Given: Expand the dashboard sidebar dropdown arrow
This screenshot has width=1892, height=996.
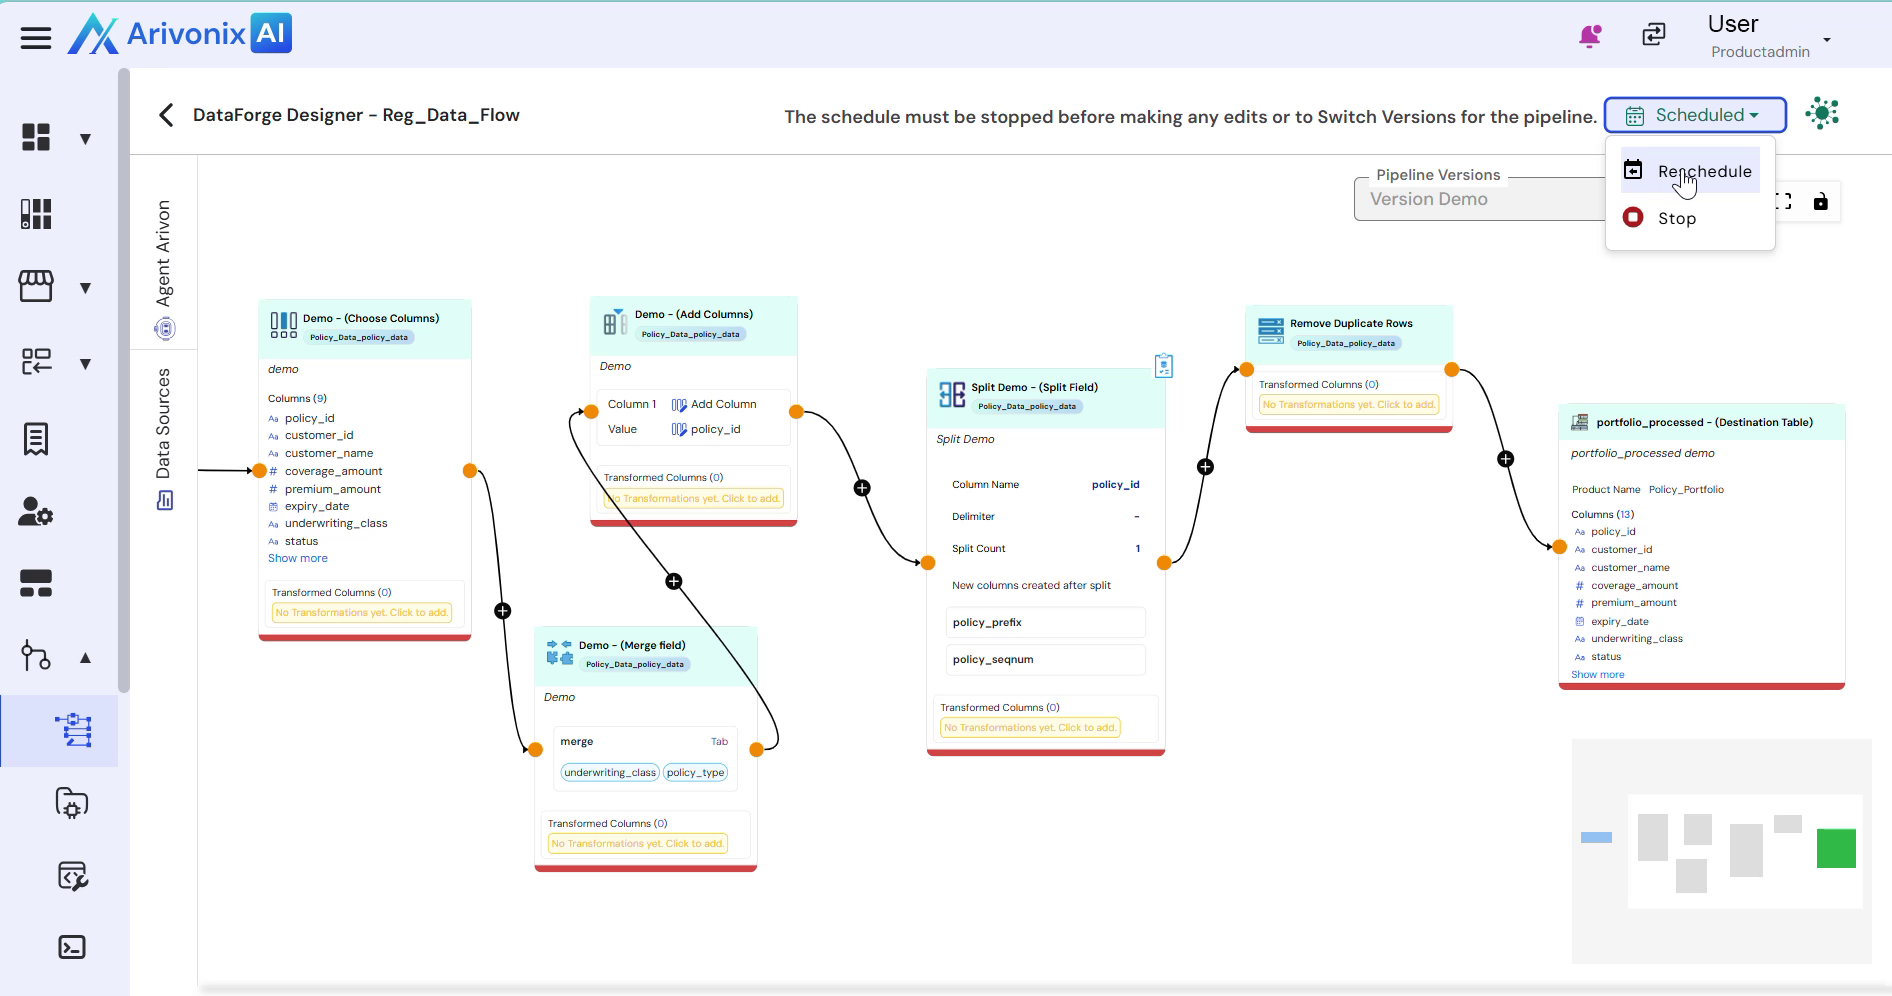Looking at the screenshot, I should click(x=85, y=138).
